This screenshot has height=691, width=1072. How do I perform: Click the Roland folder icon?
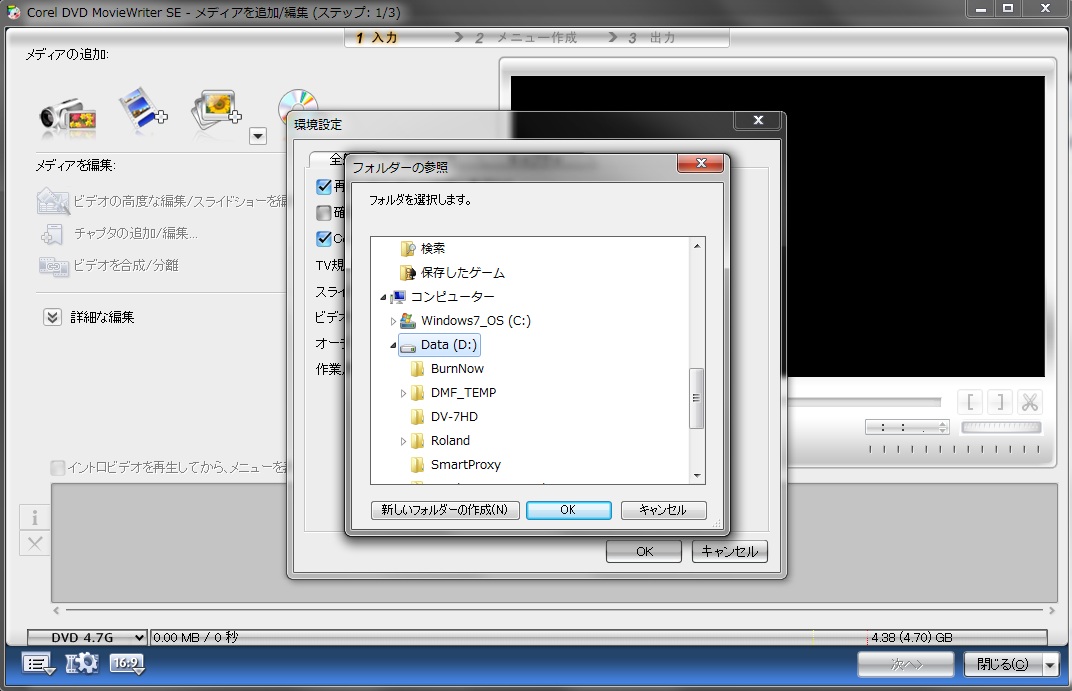click(x=418, y=441)
